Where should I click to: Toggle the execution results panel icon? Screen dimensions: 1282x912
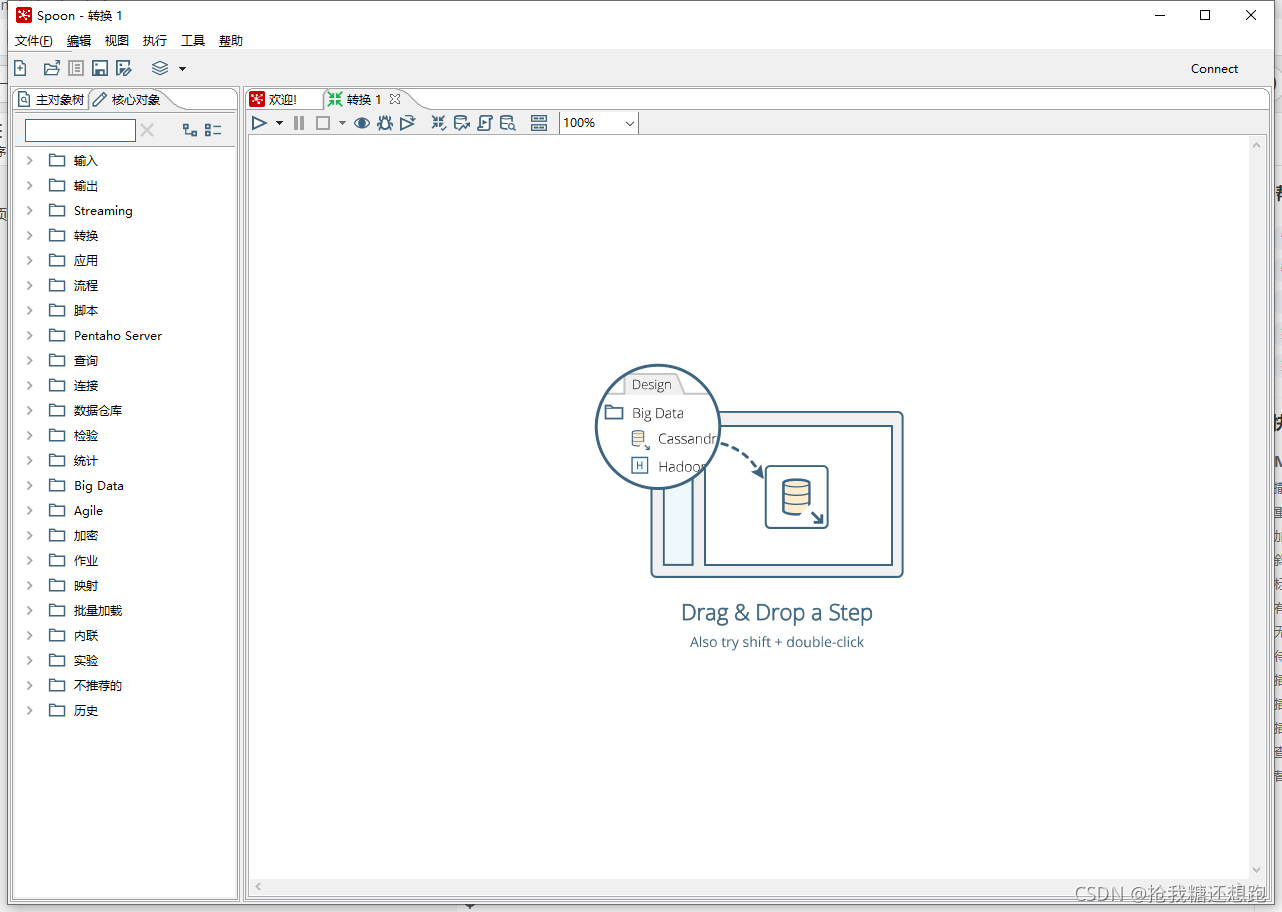click(x=539, y=123)
